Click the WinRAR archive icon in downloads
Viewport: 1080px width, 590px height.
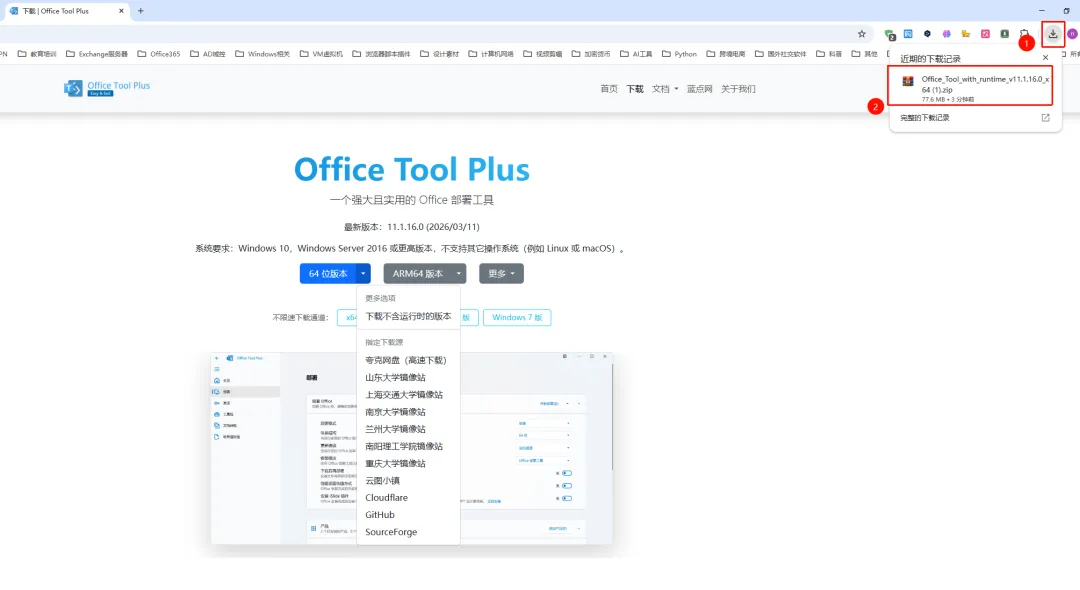[908, 81]
